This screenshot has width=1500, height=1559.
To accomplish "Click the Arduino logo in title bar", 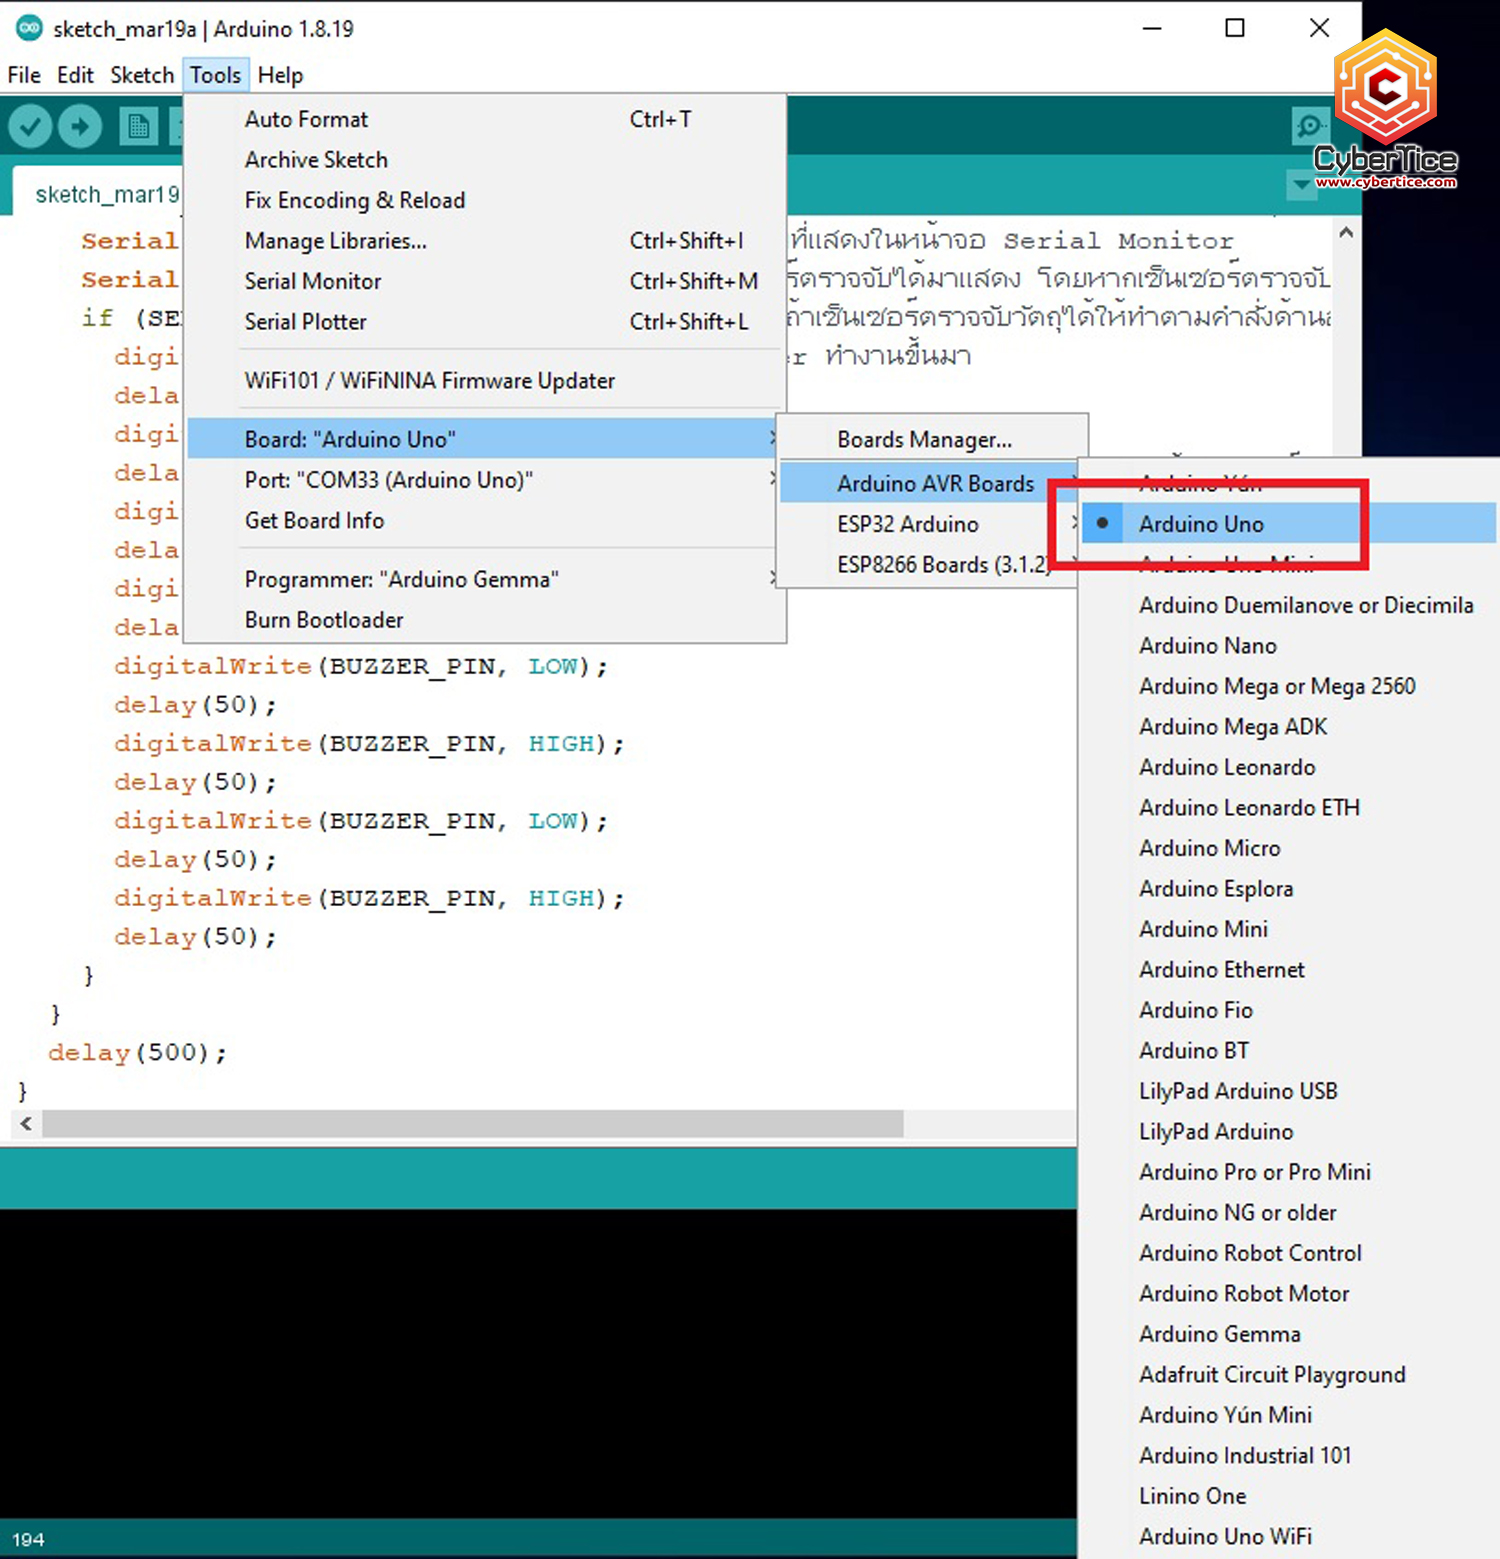I will pyautogui.click(x=29, y=28).
